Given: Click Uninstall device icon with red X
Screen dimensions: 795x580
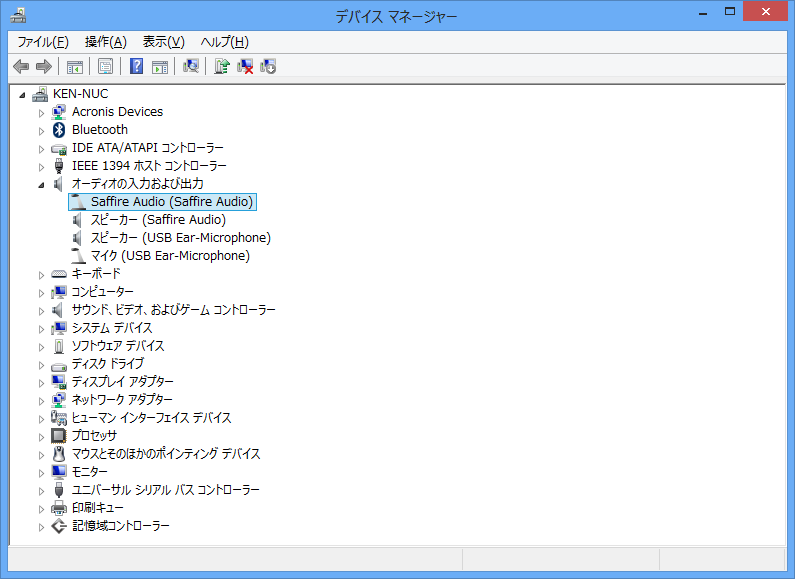Looking at the screenshot, I should pyautogui.click(x=245, y=66).
